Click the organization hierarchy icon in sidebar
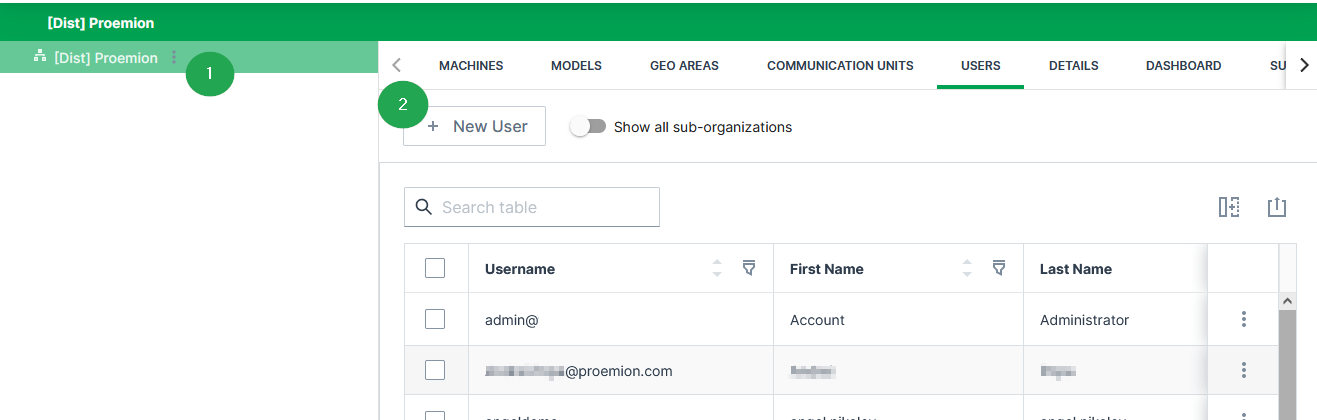Image resolution: width=1317 pixels, height=420 pixels. click(40, 57)
